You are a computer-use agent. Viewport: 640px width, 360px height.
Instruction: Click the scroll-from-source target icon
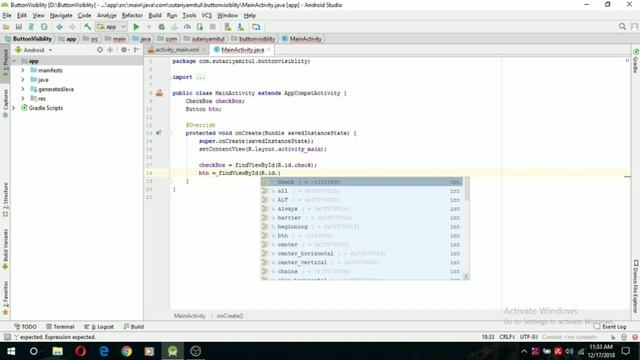click(100, 50)
